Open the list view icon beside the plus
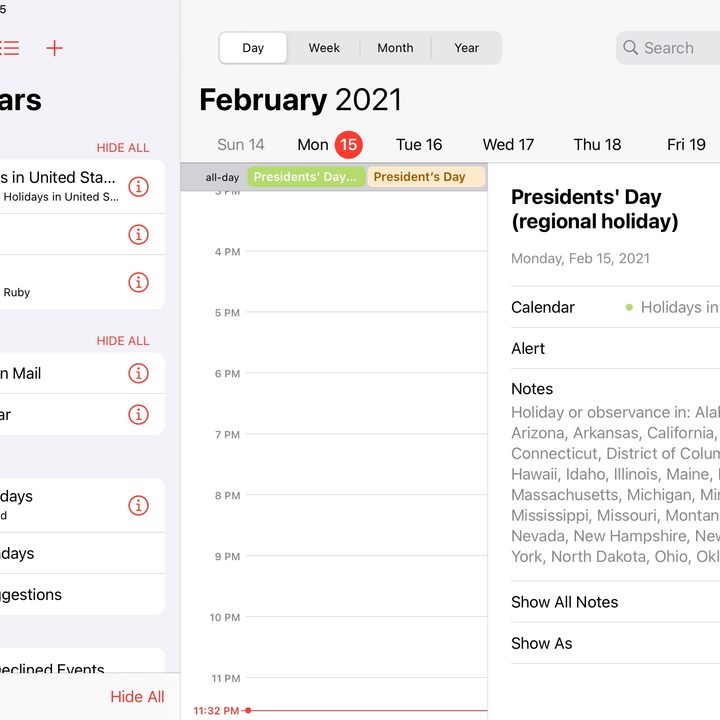 [10, 48]
